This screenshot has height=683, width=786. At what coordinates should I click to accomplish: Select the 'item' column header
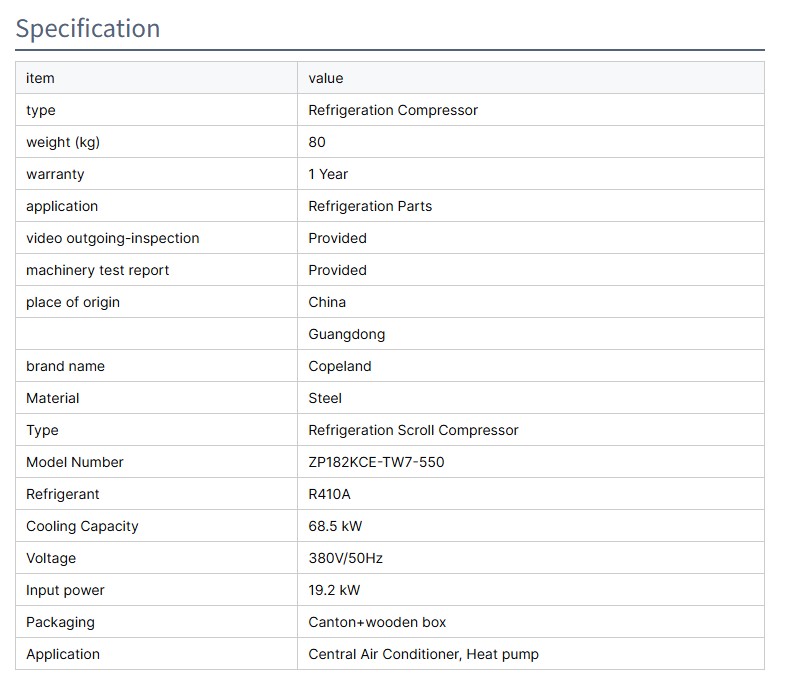tap(40, 78)
